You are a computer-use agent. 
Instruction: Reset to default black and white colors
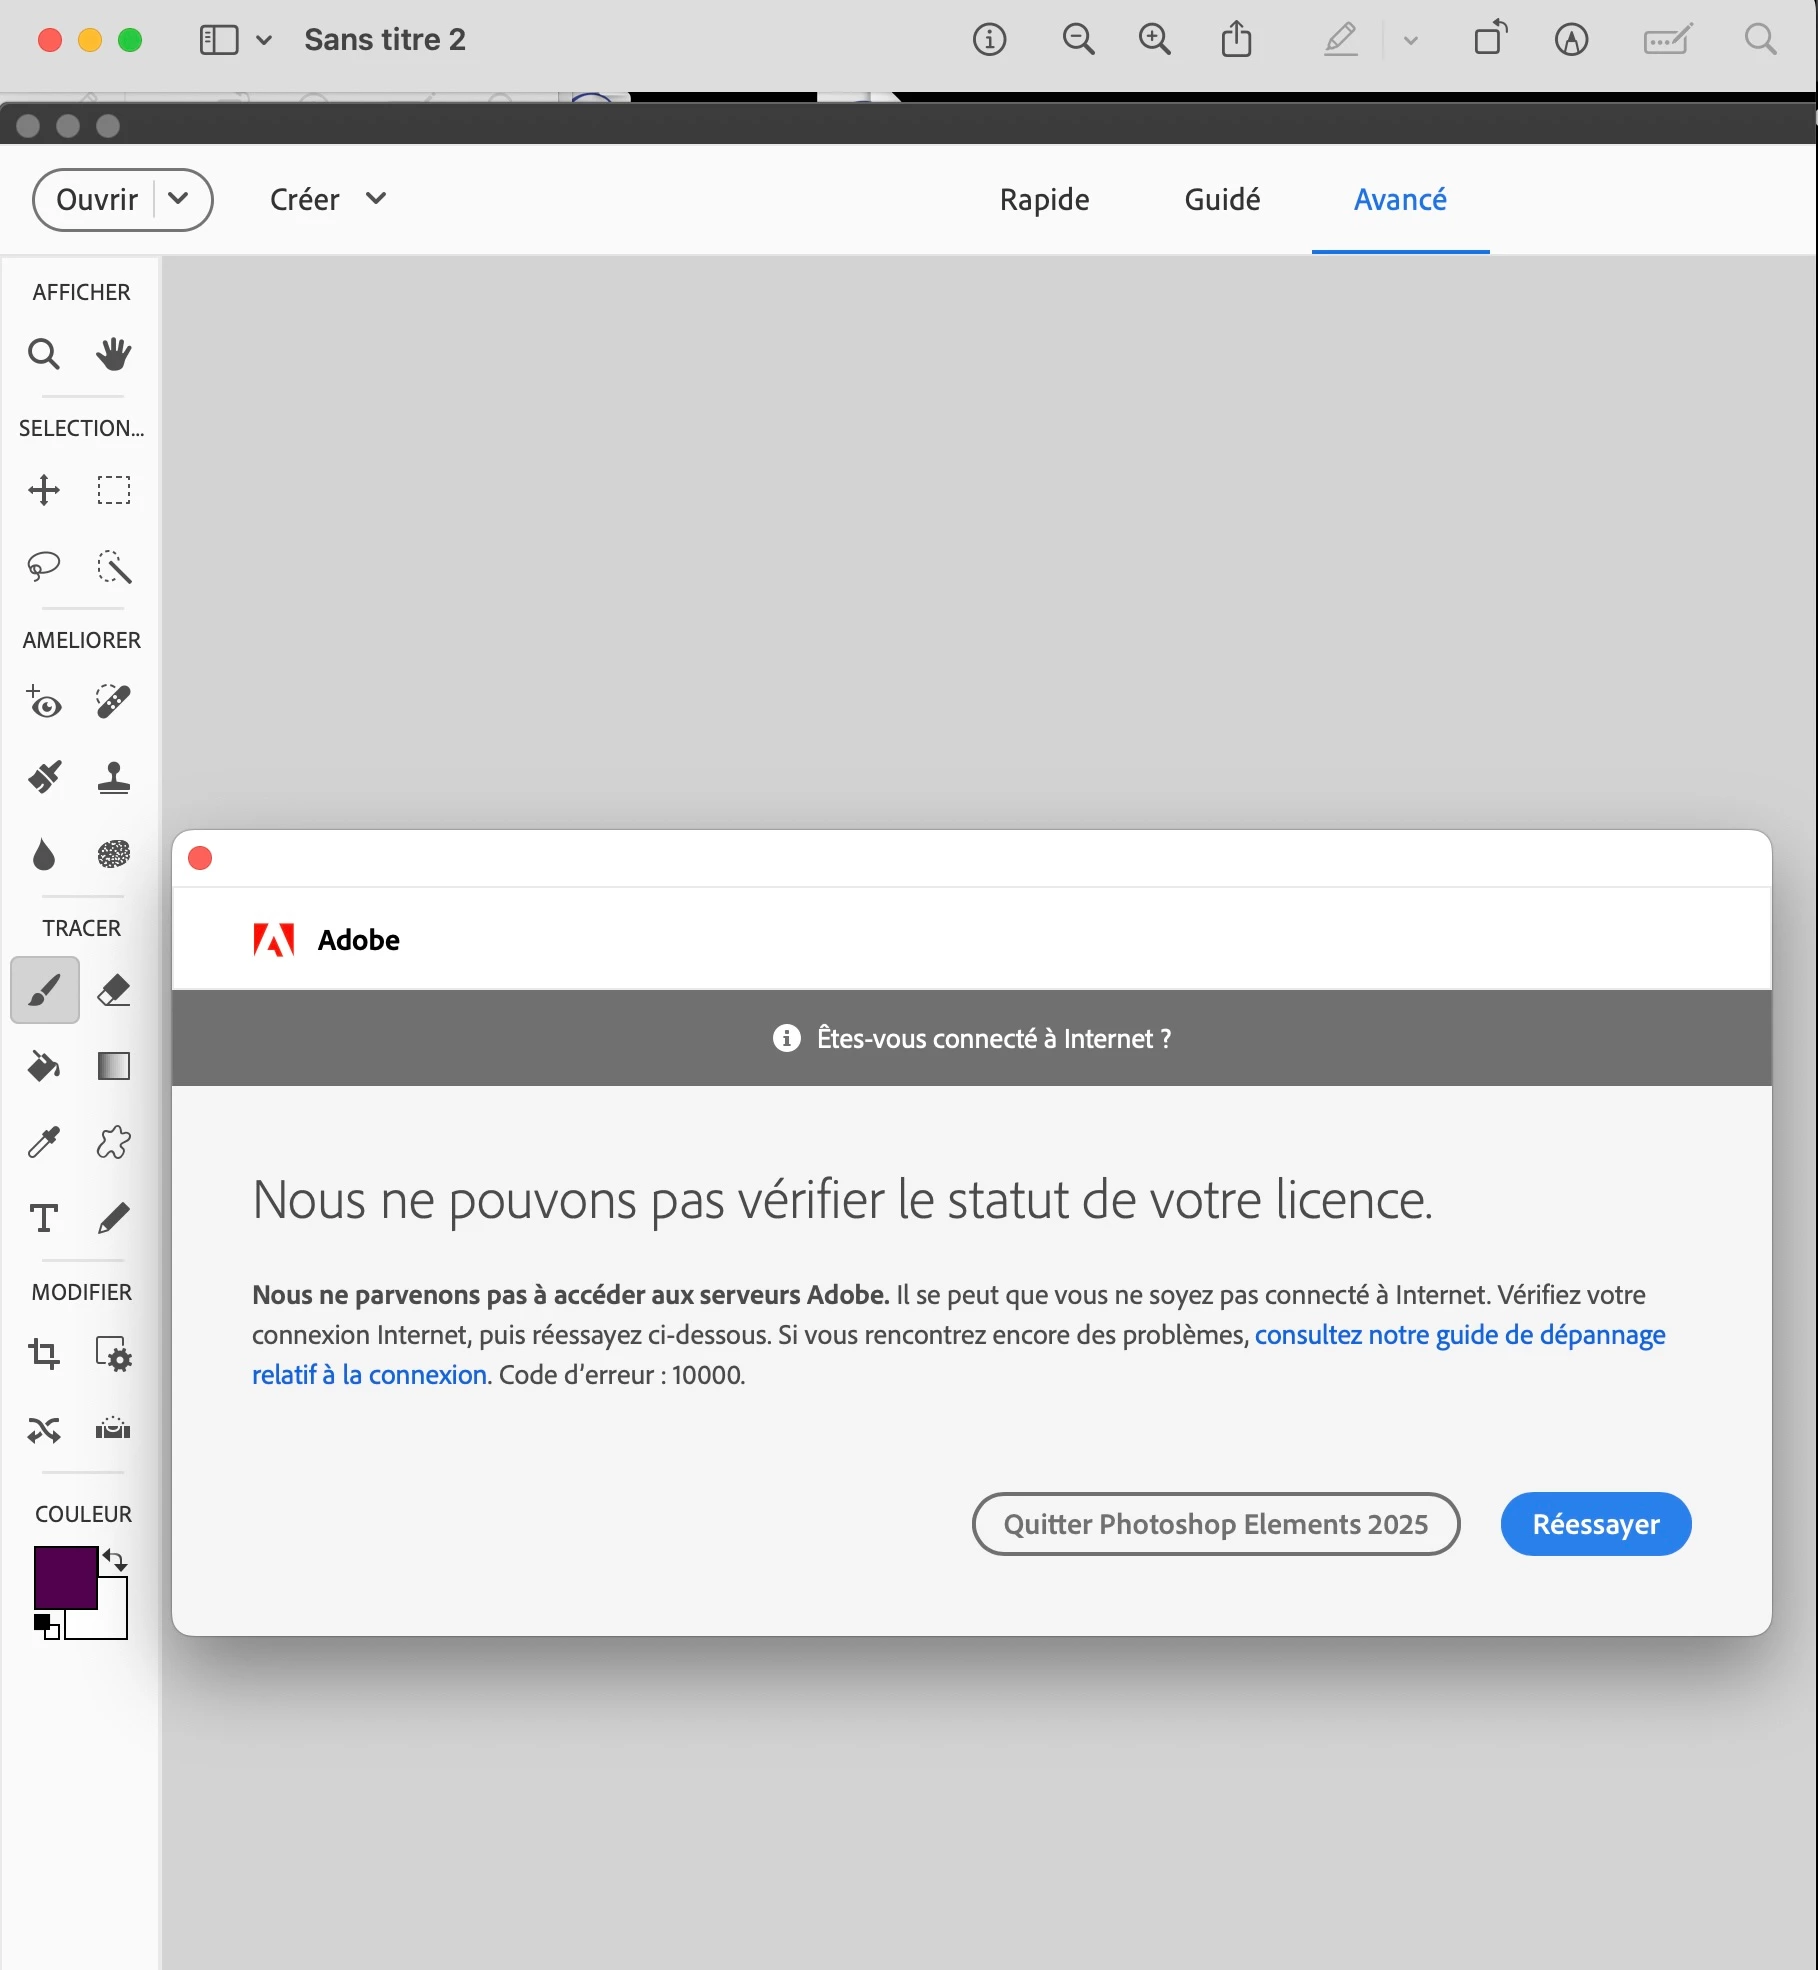coord(47,1627)
